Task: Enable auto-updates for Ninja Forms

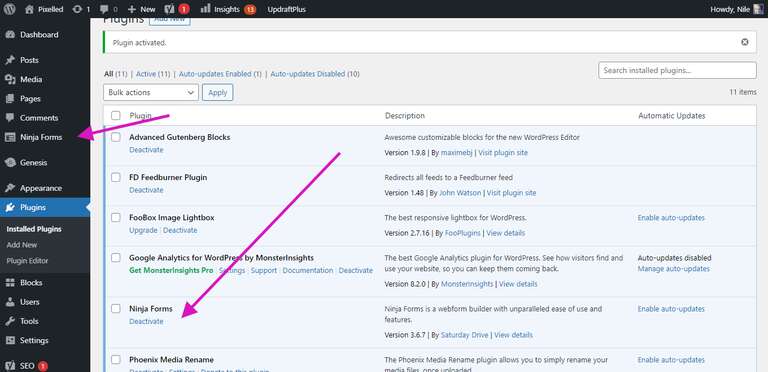Action: pos(671,309)
